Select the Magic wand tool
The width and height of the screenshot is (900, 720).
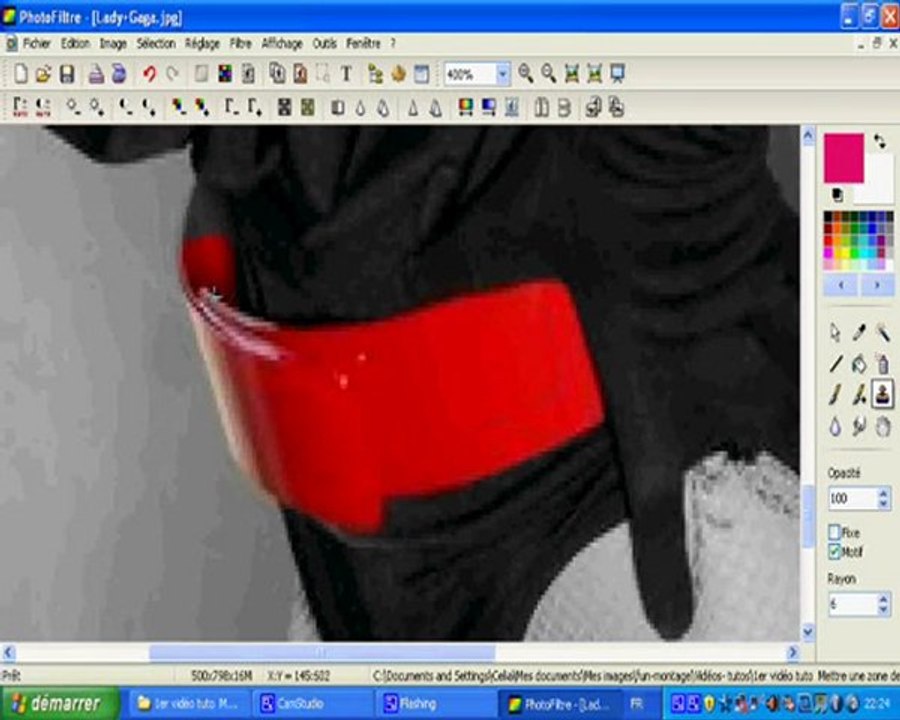pyautogui.click(x=883, y=332)
